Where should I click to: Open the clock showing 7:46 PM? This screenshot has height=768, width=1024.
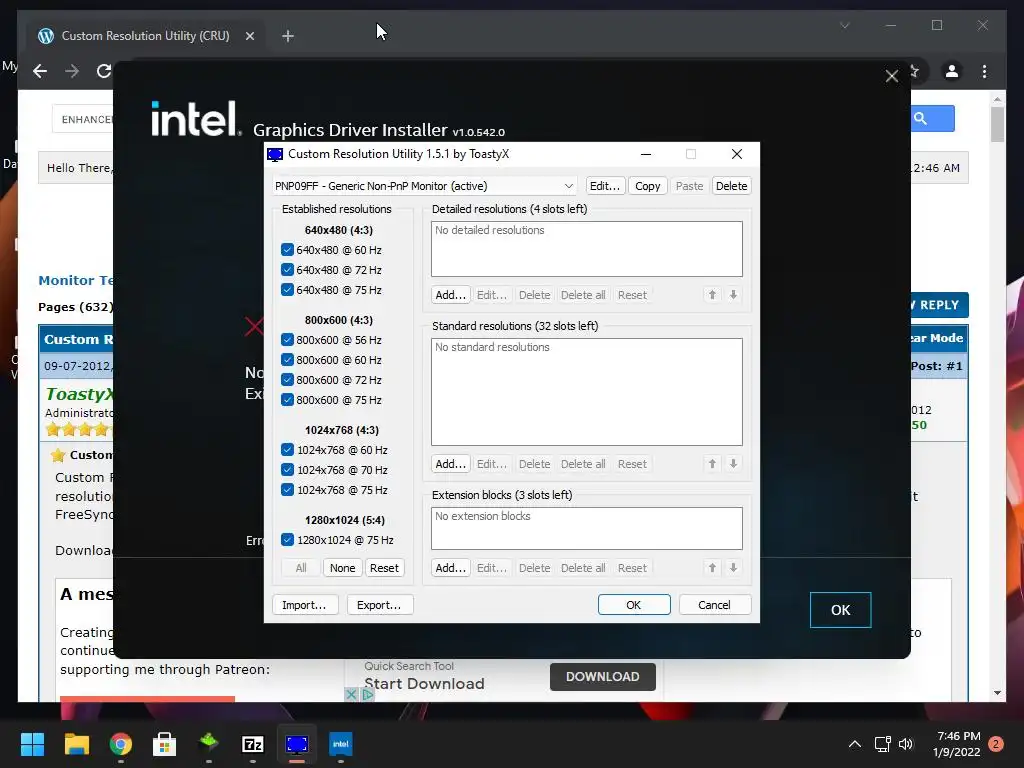tap(957, 744)
